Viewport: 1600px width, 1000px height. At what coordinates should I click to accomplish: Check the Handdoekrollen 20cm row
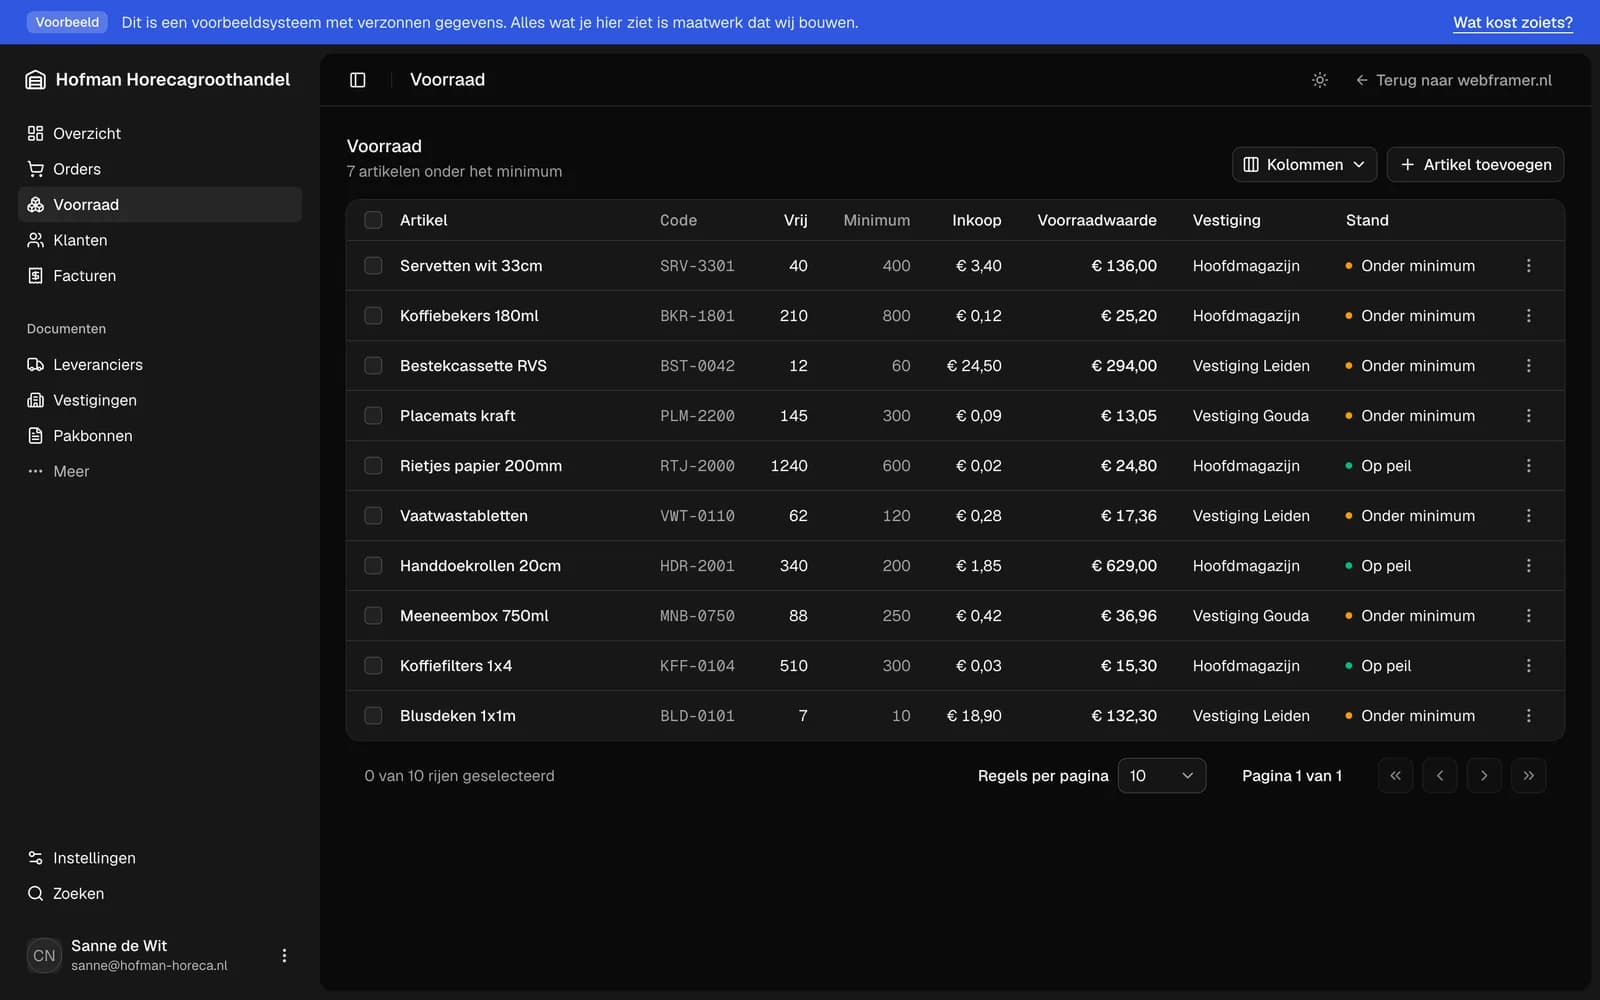pyautogui.click(x=373, y=566)
